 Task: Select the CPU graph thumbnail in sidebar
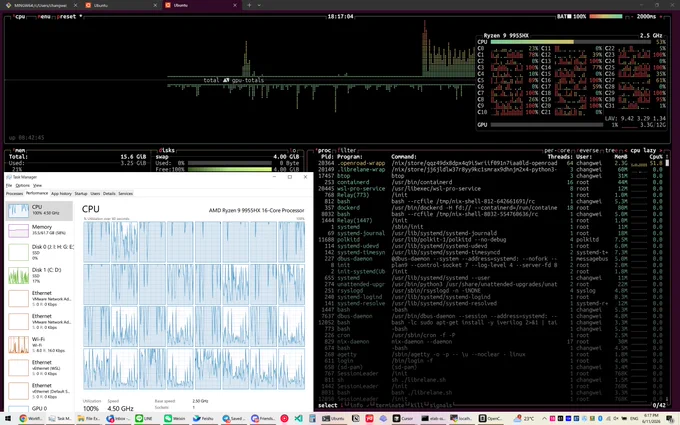(x=19, y=210)
